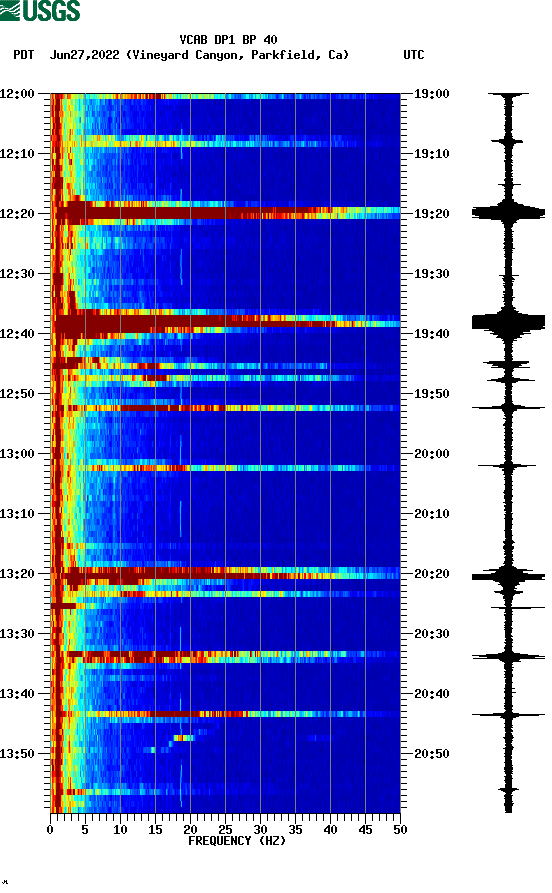The image size is (552, 893).
Task: Click the 'FREQUENCY (HZ)' axis title
Action: click(236, 841)
